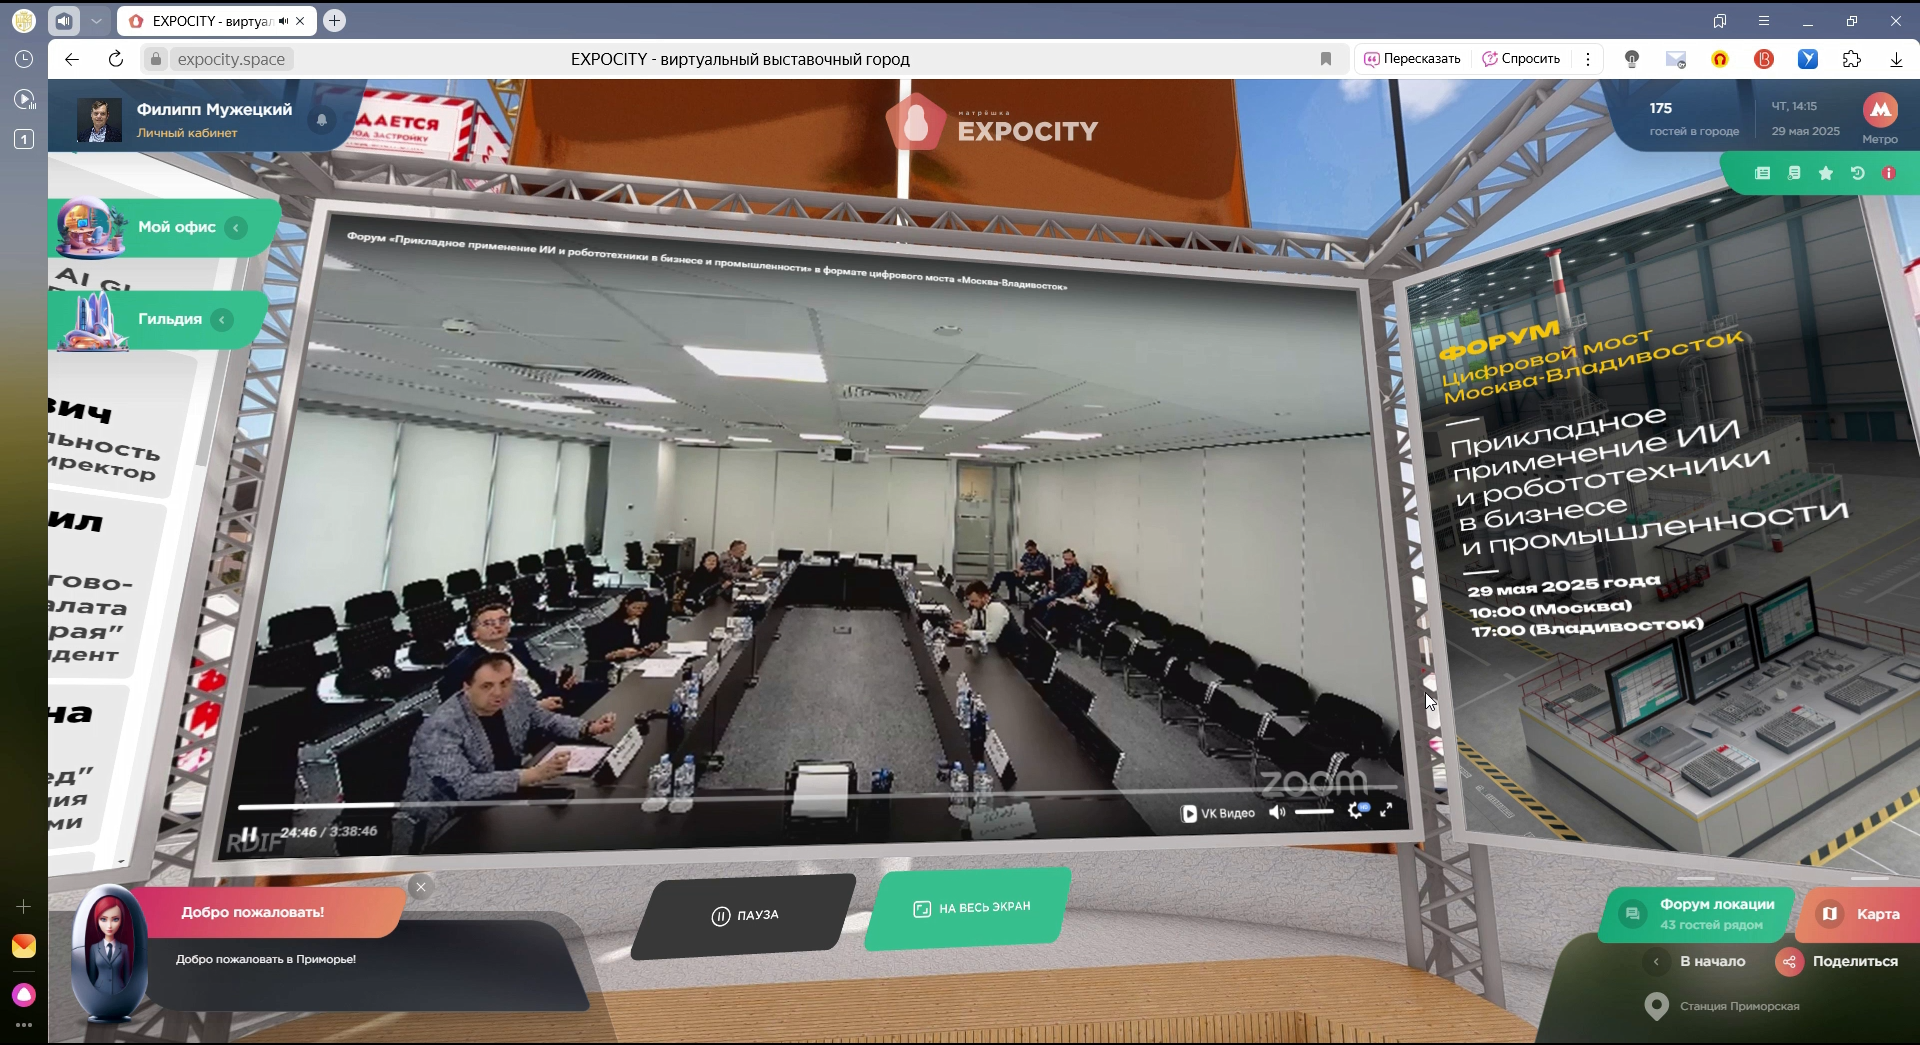This screenshot has height=1045, width=1920.
Task: Click the Поделиться share icon
Action: pos(1789,962)
